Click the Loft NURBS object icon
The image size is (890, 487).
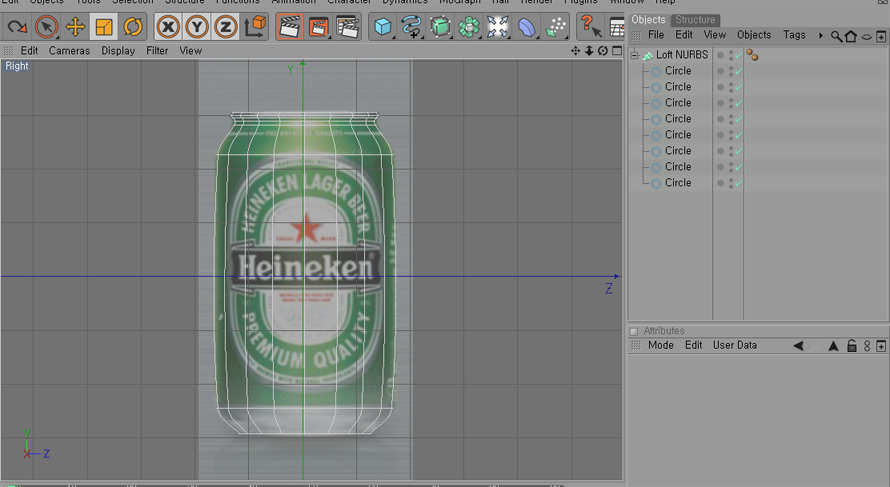point(647,55)
